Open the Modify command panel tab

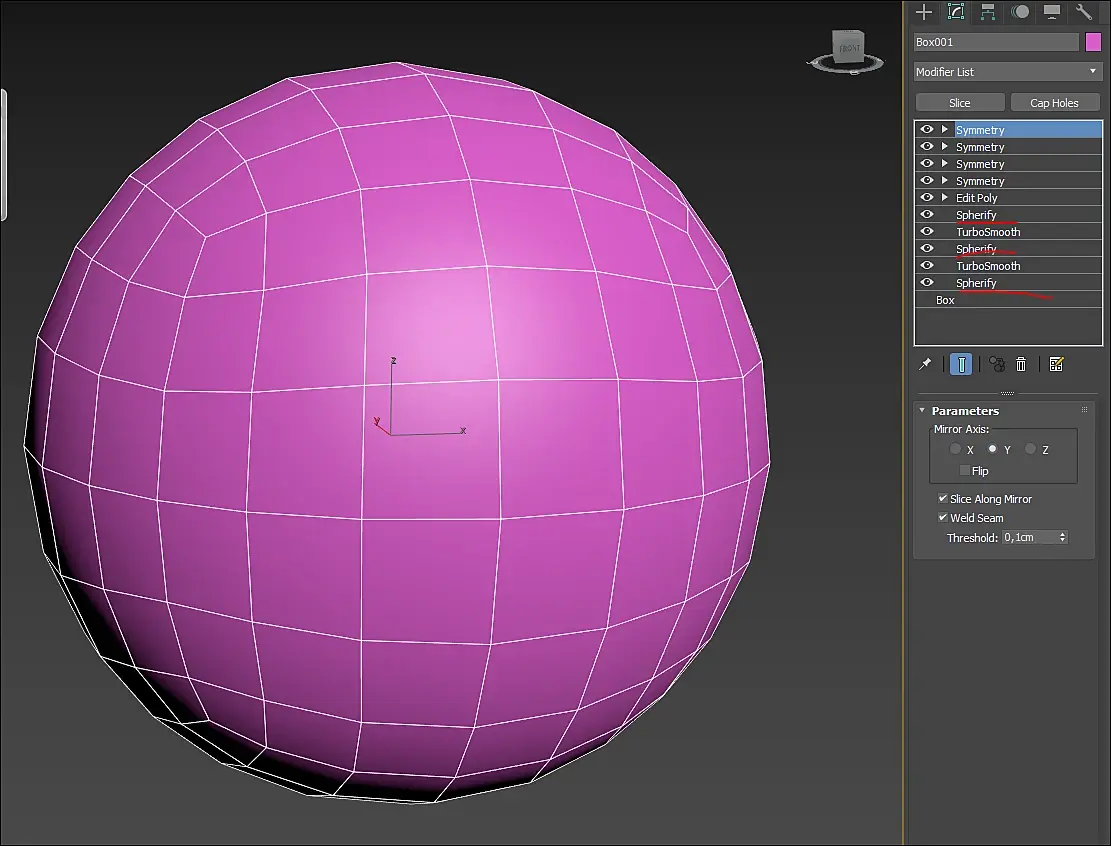click(x=956, y=11)
